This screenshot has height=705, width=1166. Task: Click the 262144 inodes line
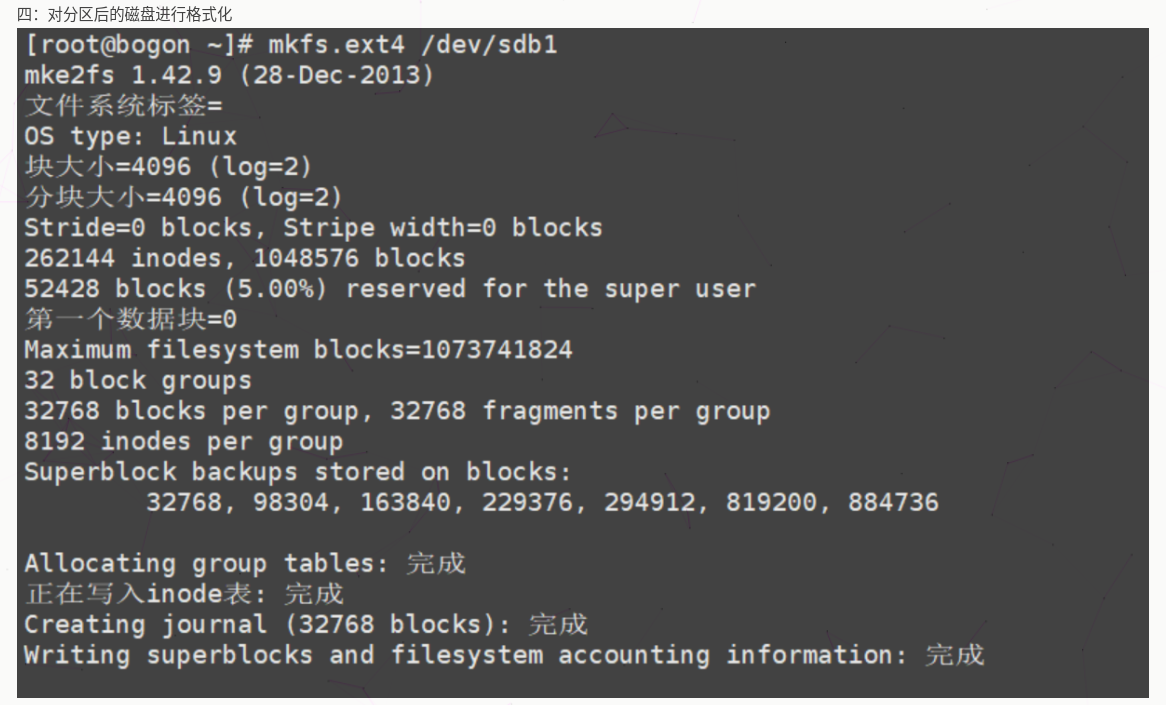[244, 258]
